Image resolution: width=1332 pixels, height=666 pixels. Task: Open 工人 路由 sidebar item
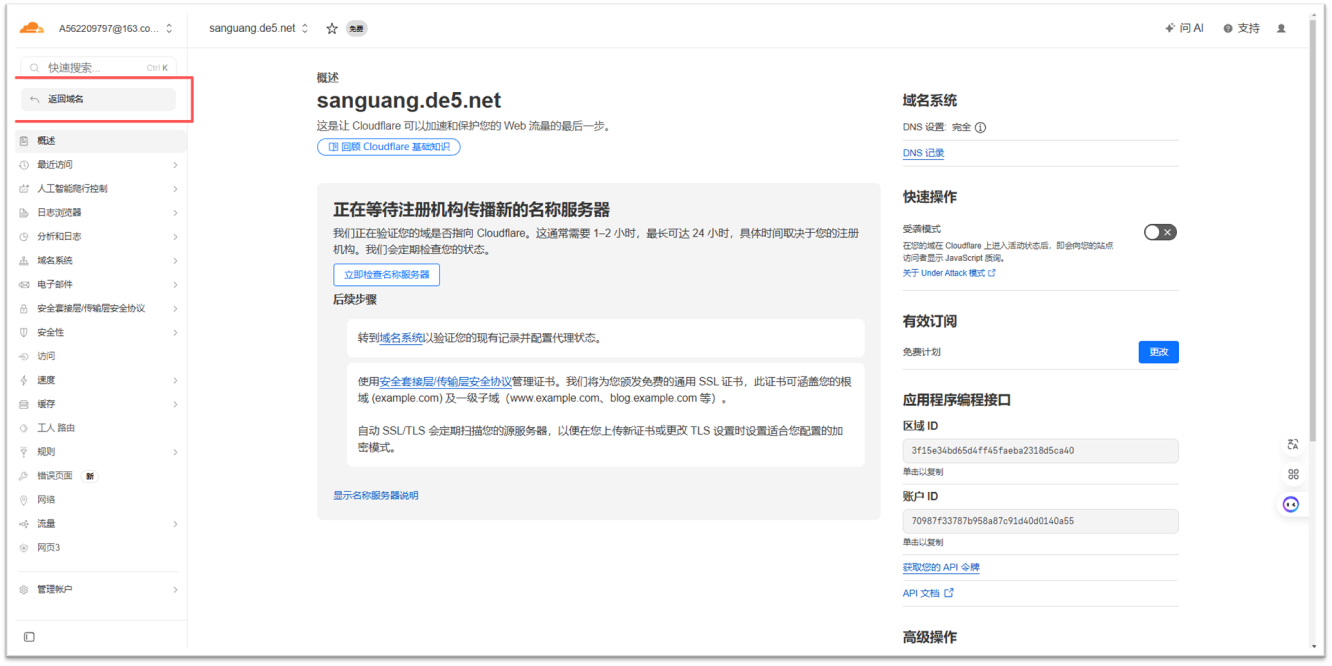[56, 428]
